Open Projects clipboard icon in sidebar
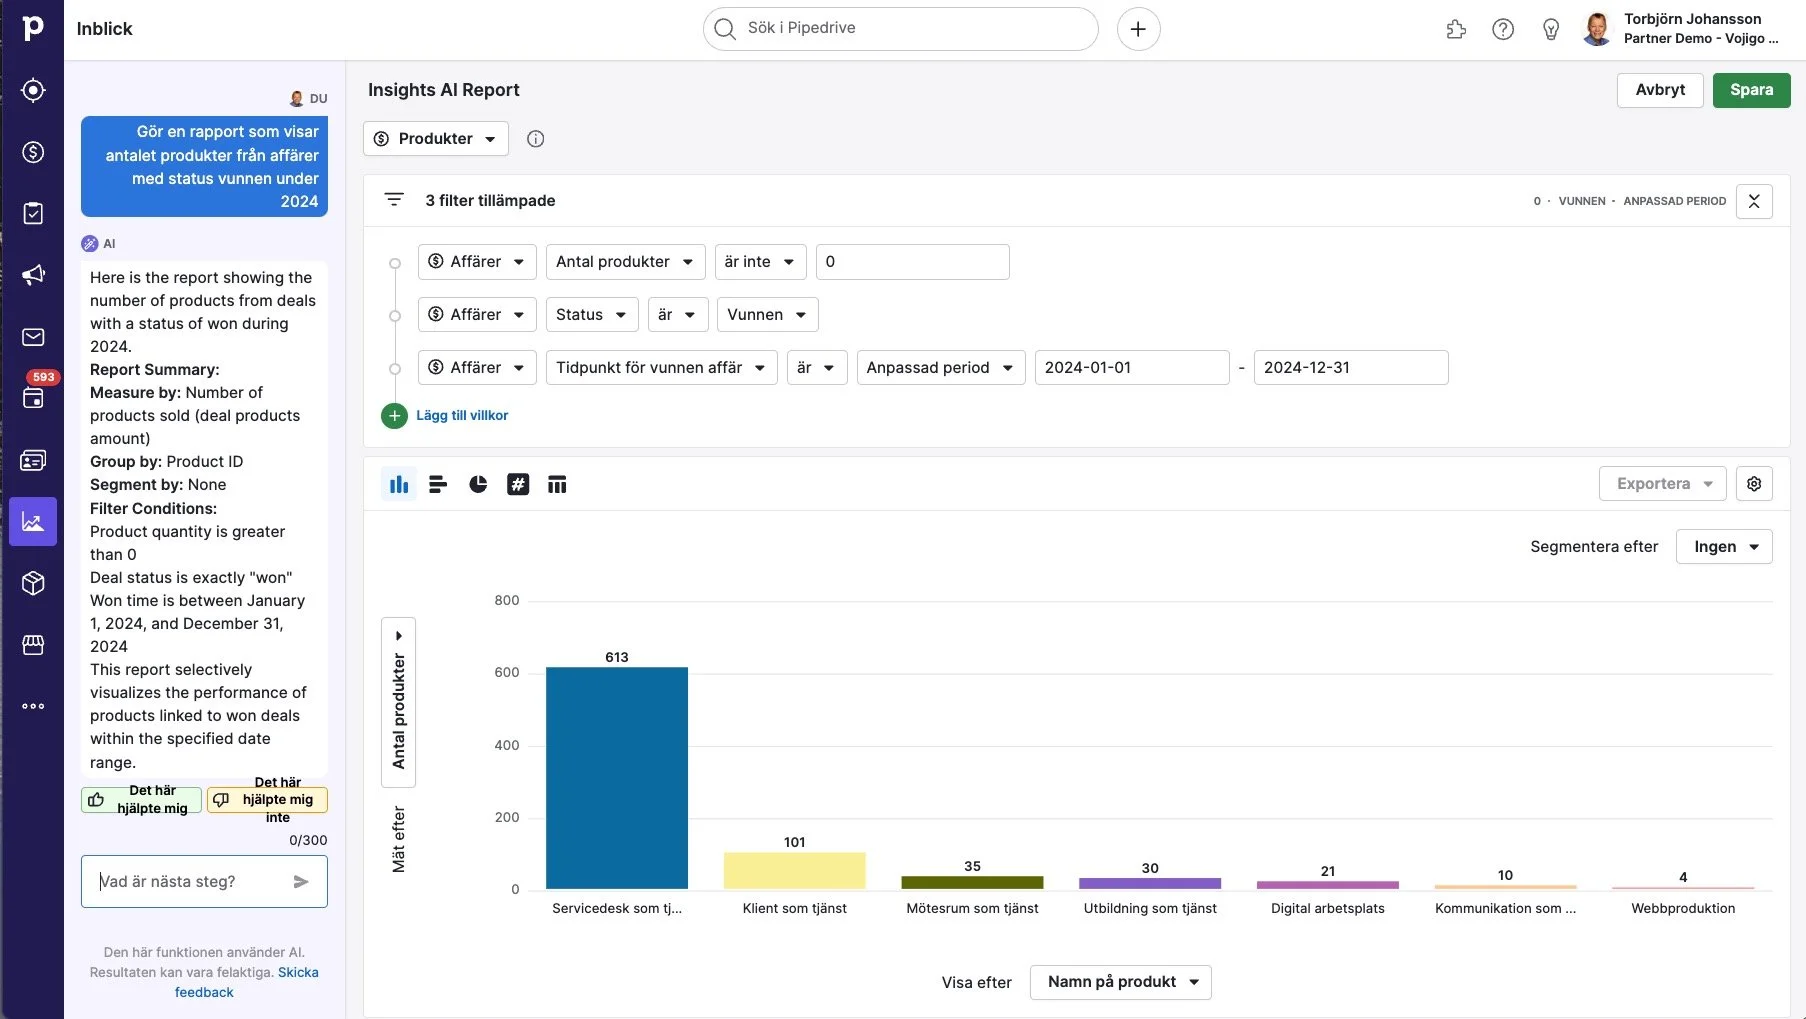The width and height of the screenshot is (1806, 1019). pyautogui.click(x=33, y=213)
